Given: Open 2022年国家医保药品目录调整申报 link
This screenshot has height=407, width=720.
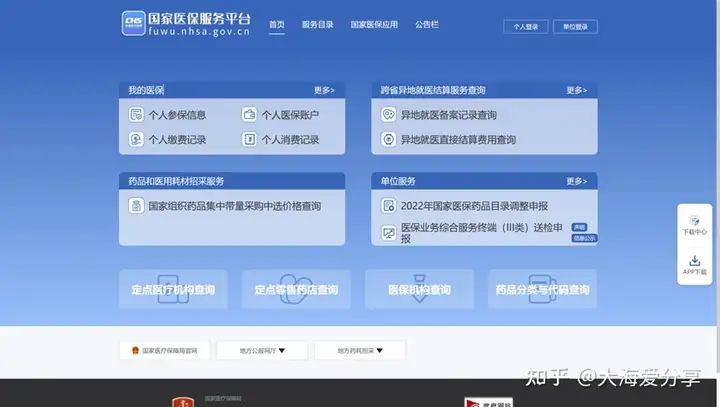Looking at the screenshot, I should (x=474, y=206).
